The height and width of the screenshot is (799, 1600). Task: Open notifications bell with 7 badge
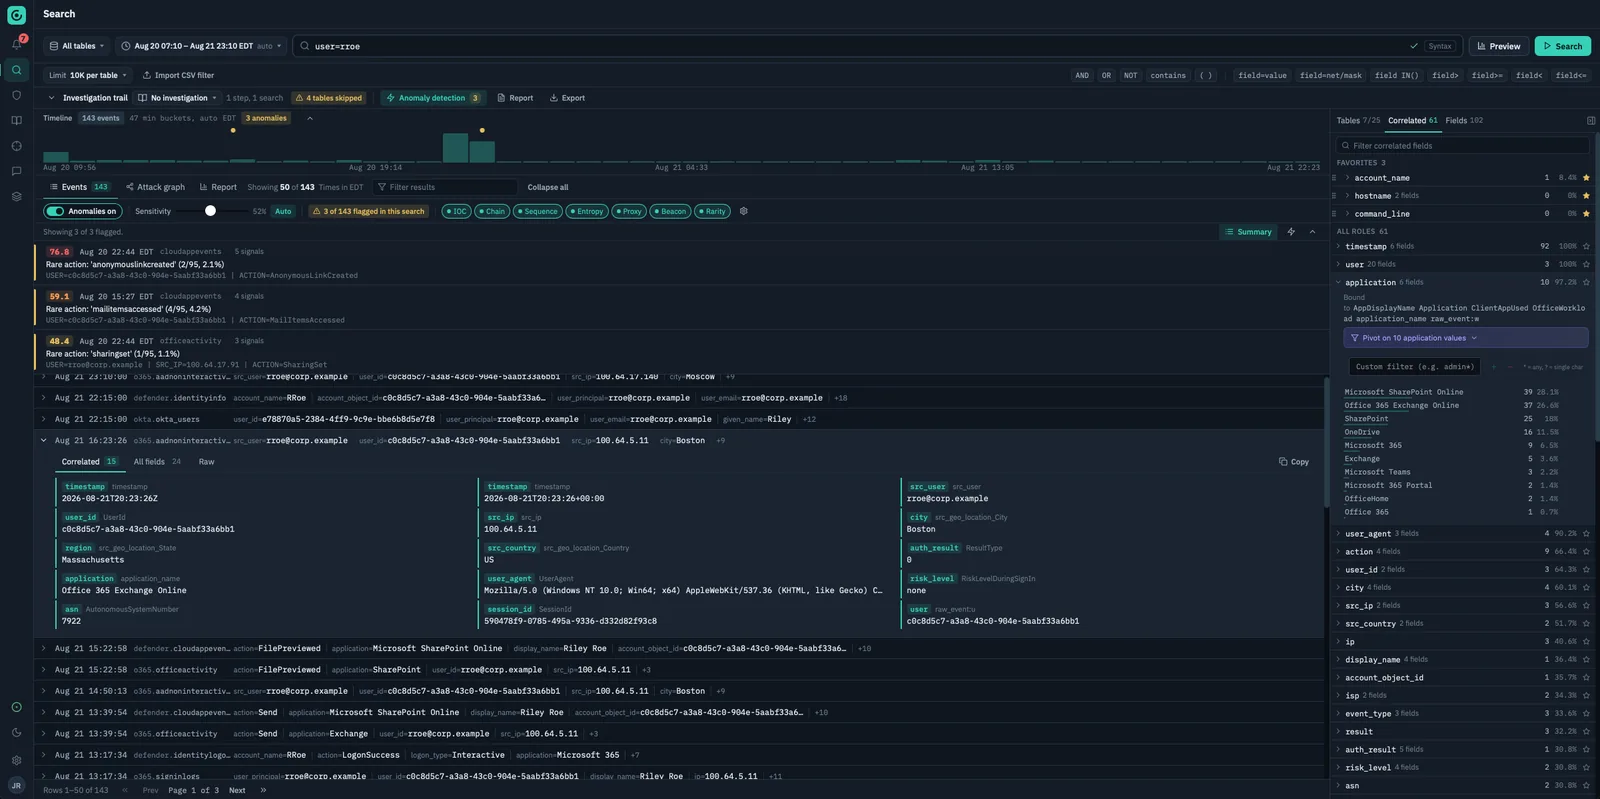(x=17, y=44)
